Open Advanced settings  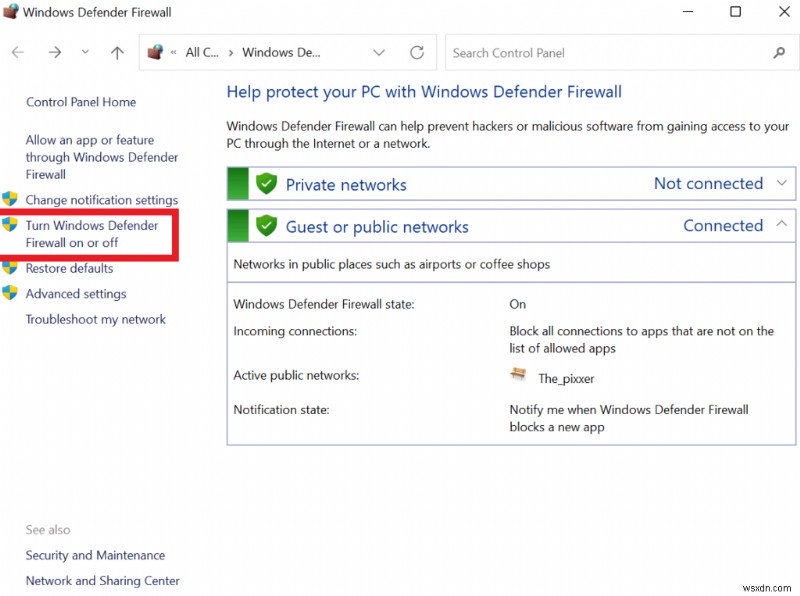[x=76, y=294]
